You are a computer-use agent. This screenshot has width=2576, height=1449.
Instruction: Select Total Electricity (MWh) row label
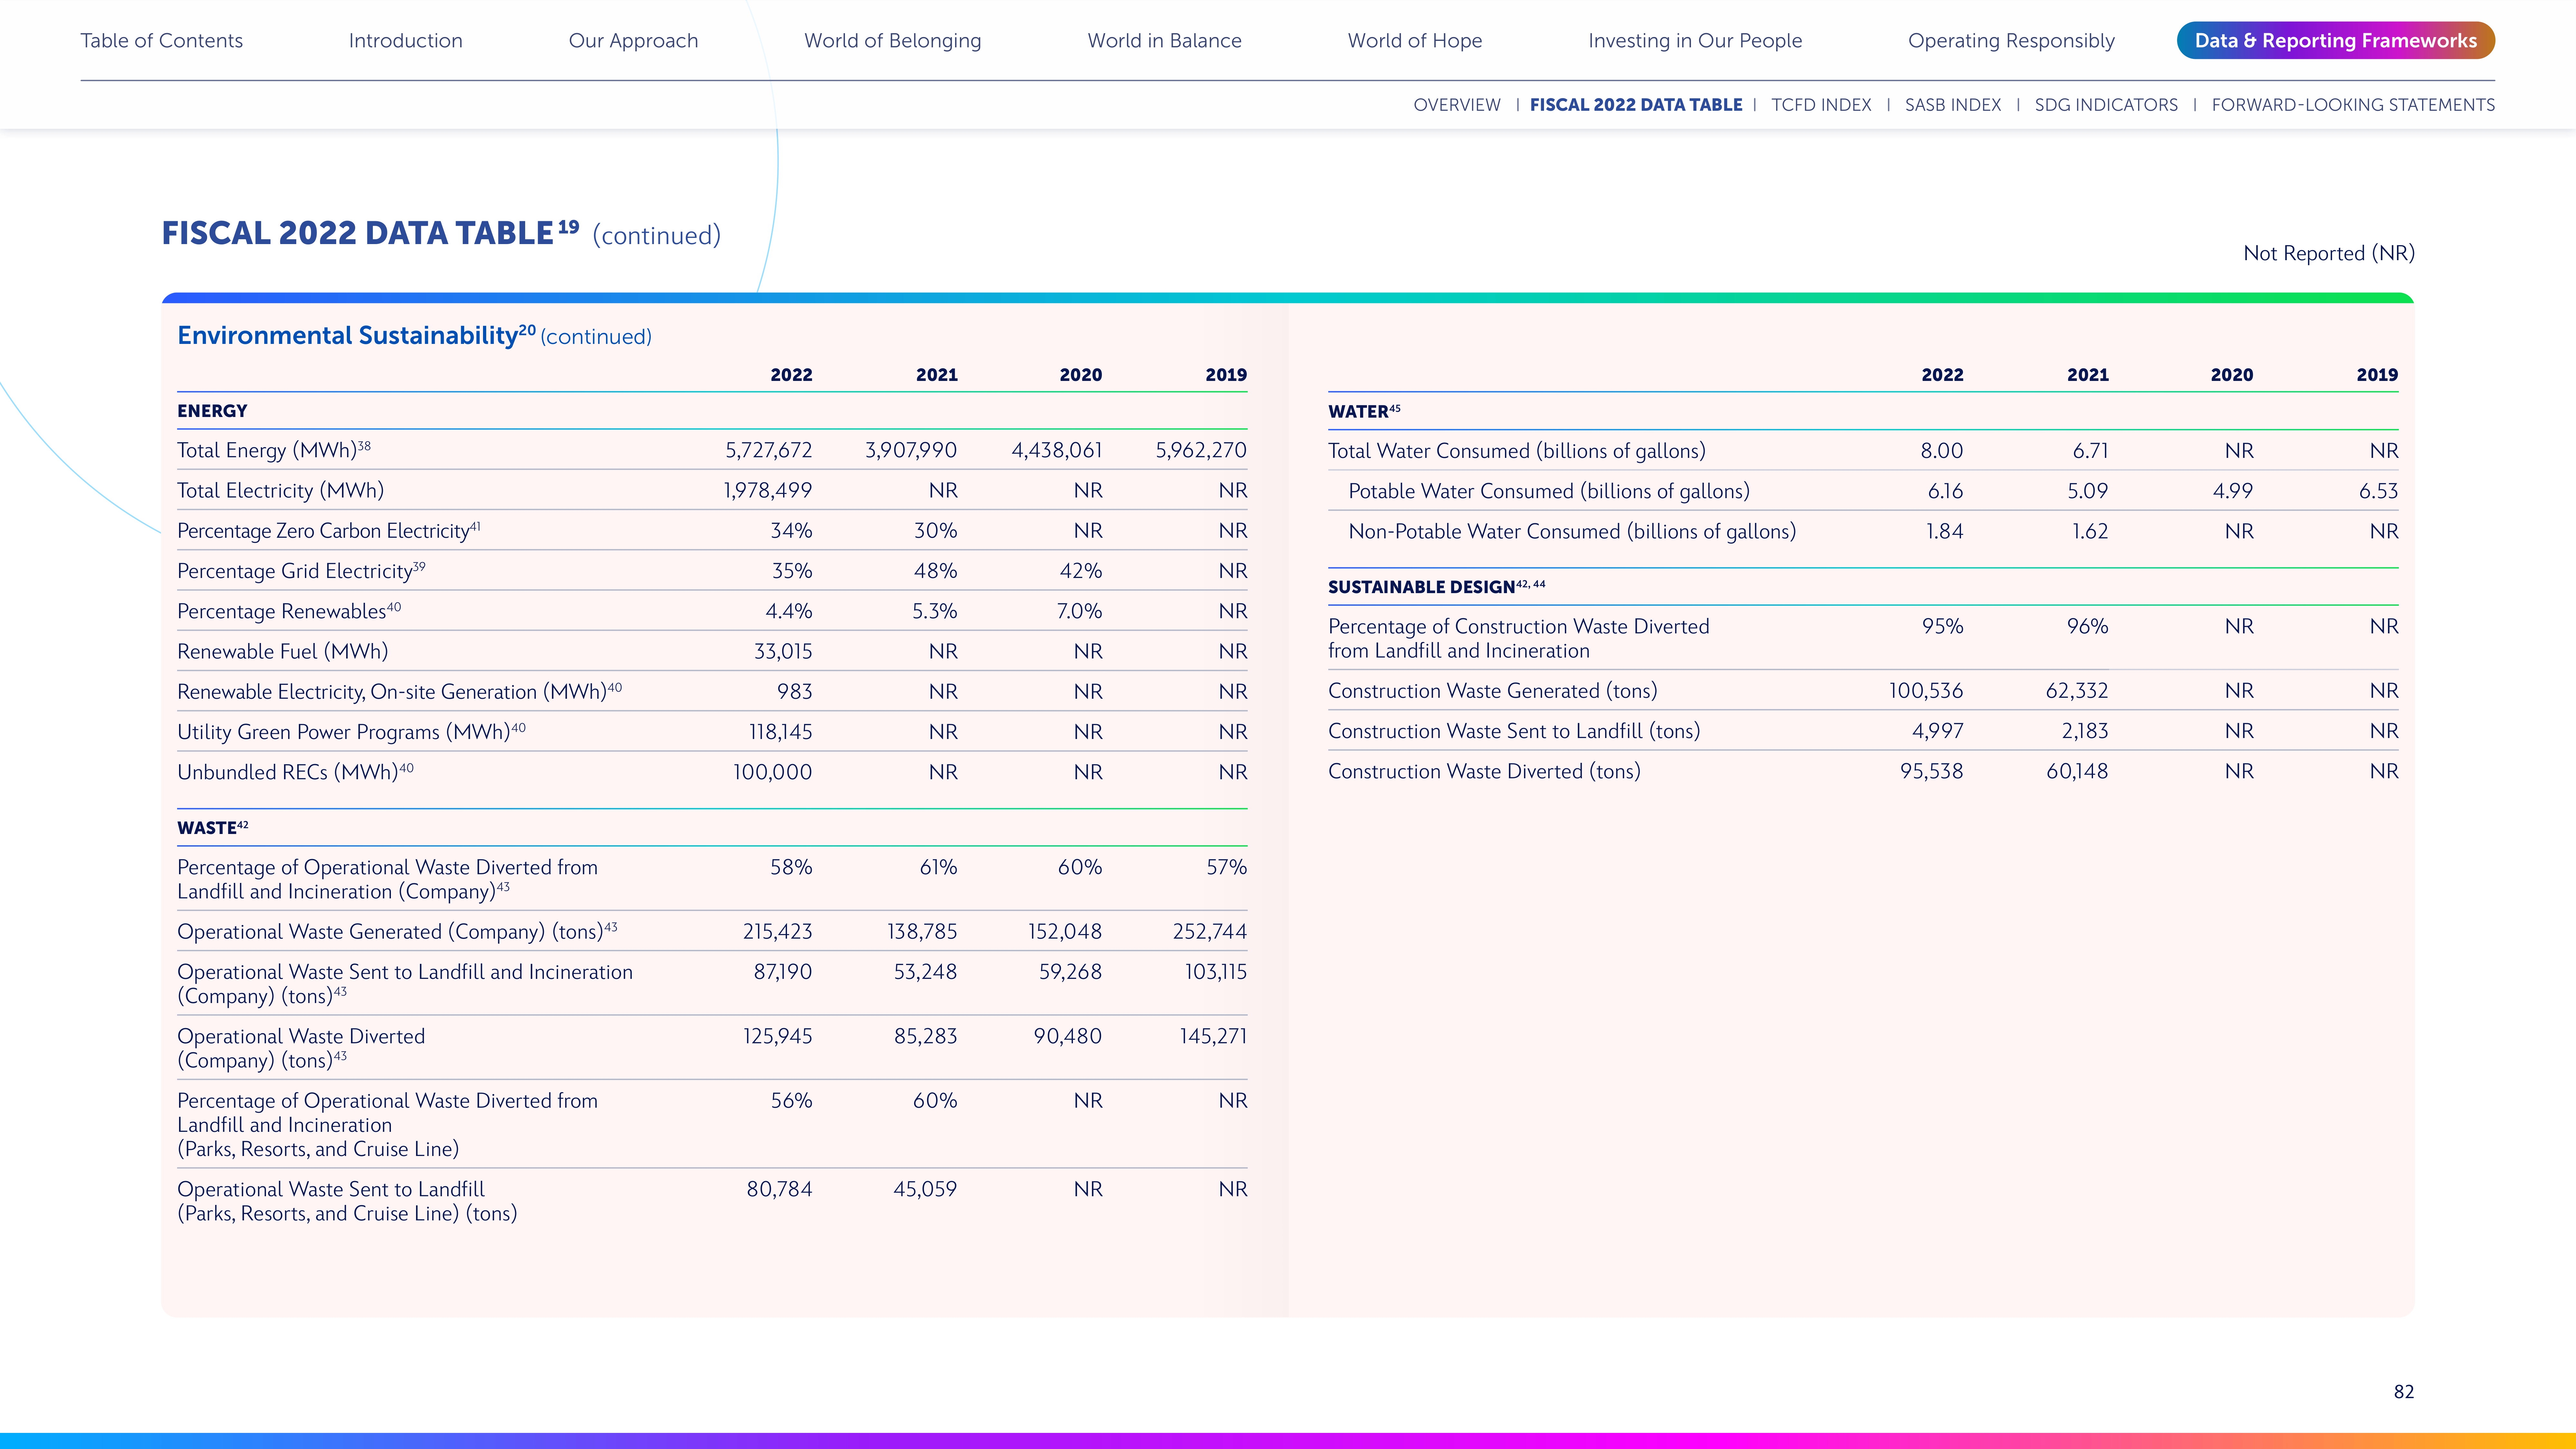280,491
